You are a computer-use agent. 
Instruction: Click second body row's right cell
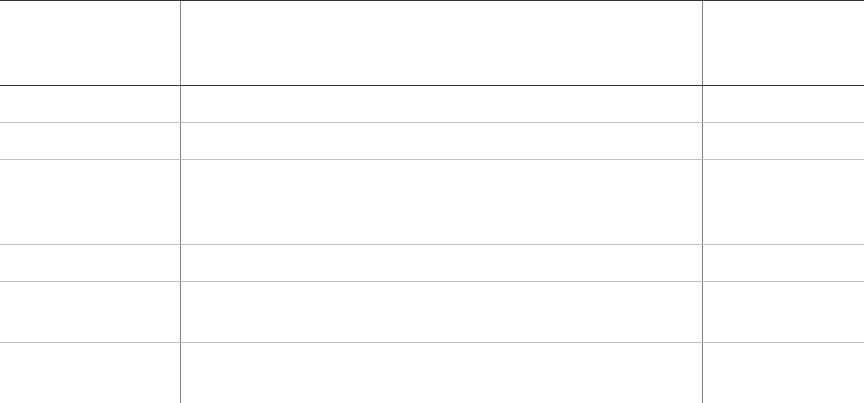(x=783, y=141)
